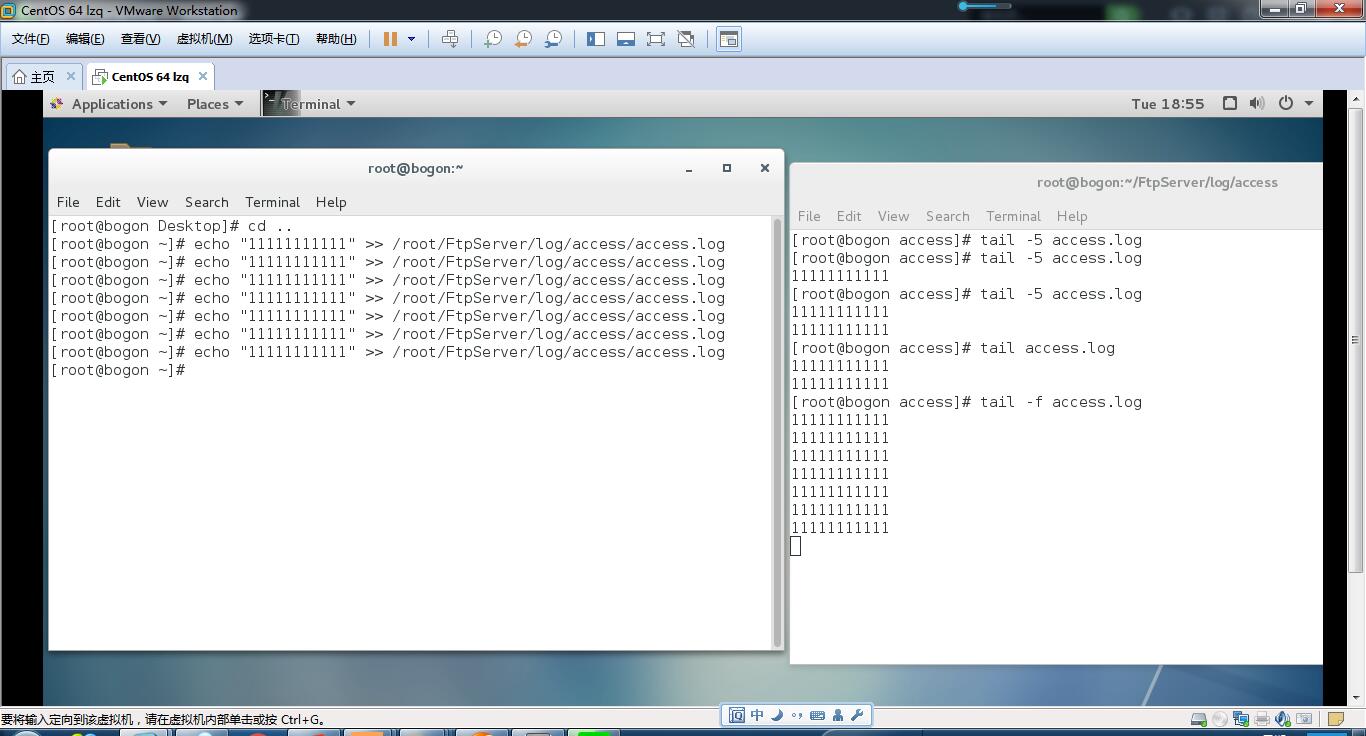The image size is (1366, 736).
Task: Click the printer device status icon
Action: 1262,719
